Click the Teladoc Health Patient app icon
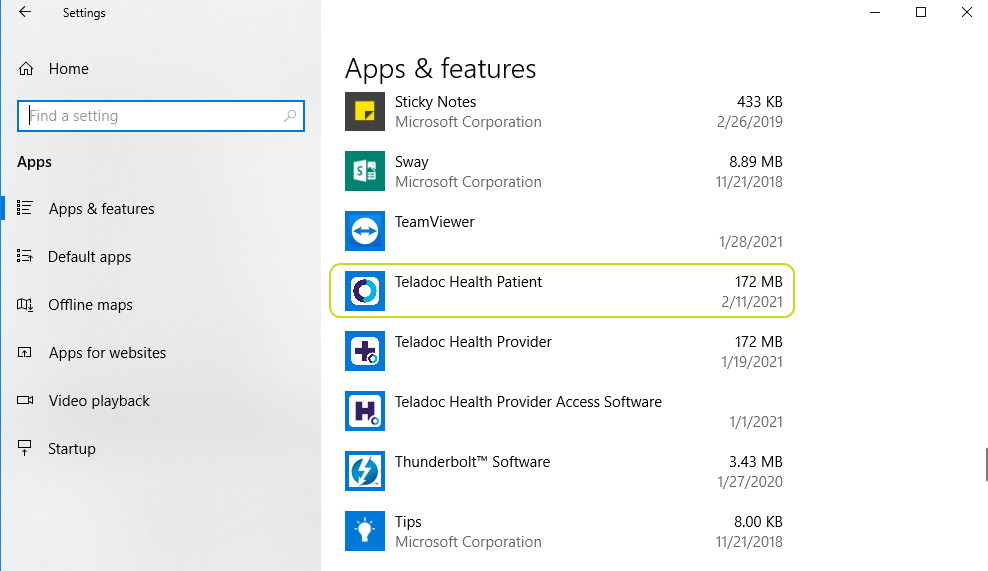This screenshot has width=988, height=571. [365, 291]
